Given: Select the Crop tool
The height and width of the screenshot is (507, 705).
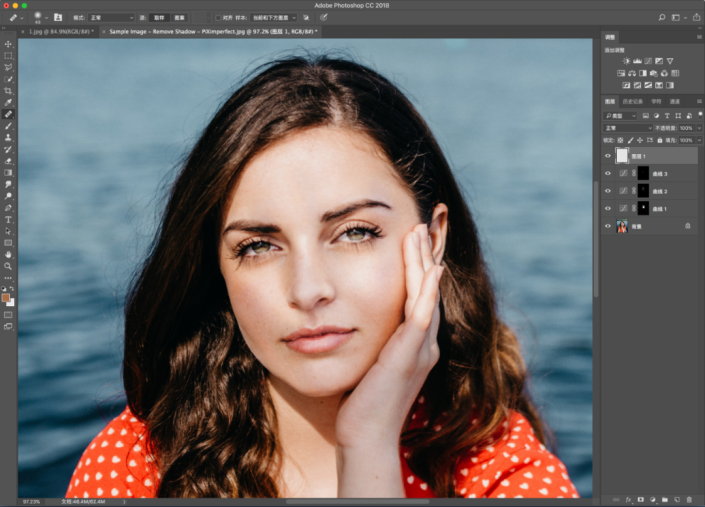Looking at the screenshot, I should pos(8,91).
